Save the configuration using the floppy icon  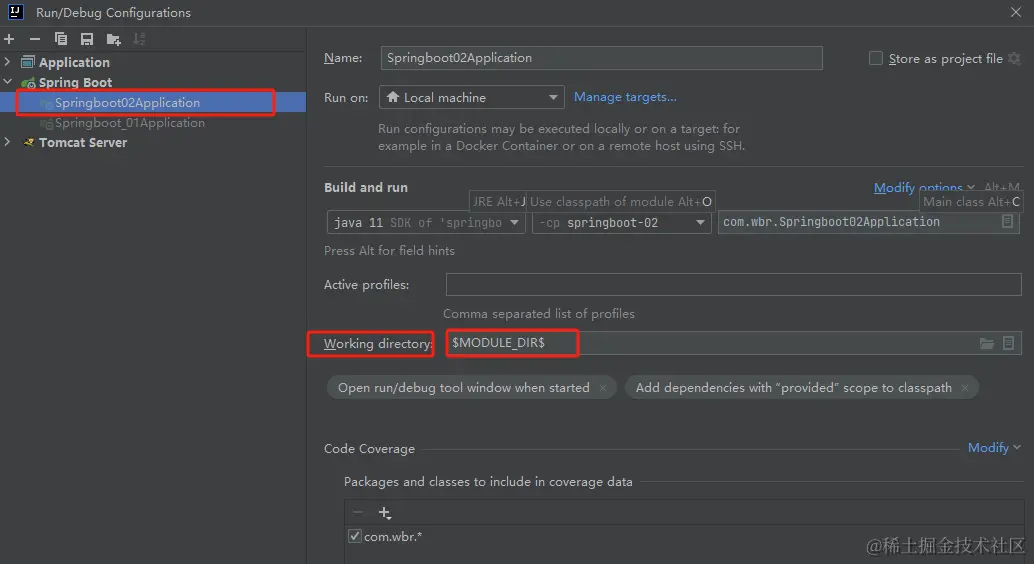pyautogui.click(x=86, y=39)
